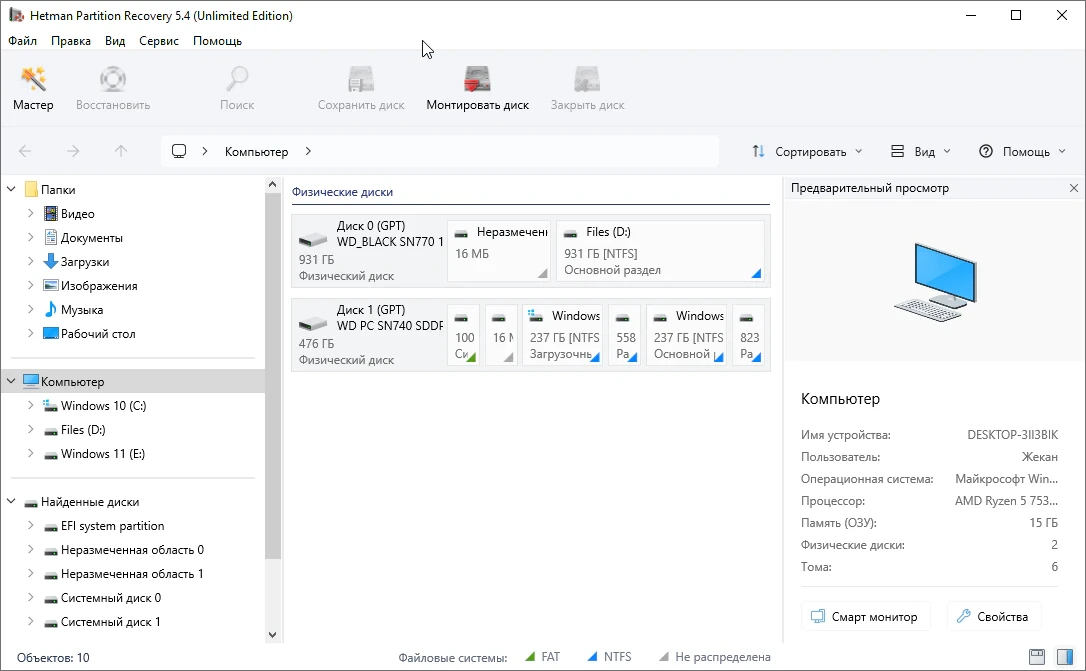Expand the Документы folder
The width and height of the screenshot is (1086, 671).
click(30, 238)
